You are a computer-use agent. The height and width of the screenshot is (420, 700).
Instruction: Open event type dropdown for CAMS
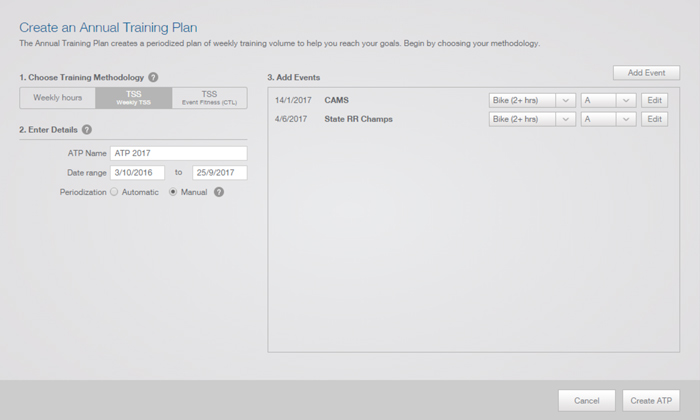532,100
